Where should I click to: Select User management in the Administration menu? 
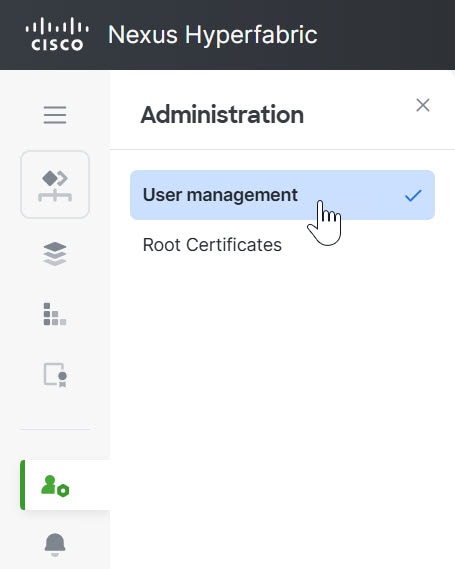(220, 195)
